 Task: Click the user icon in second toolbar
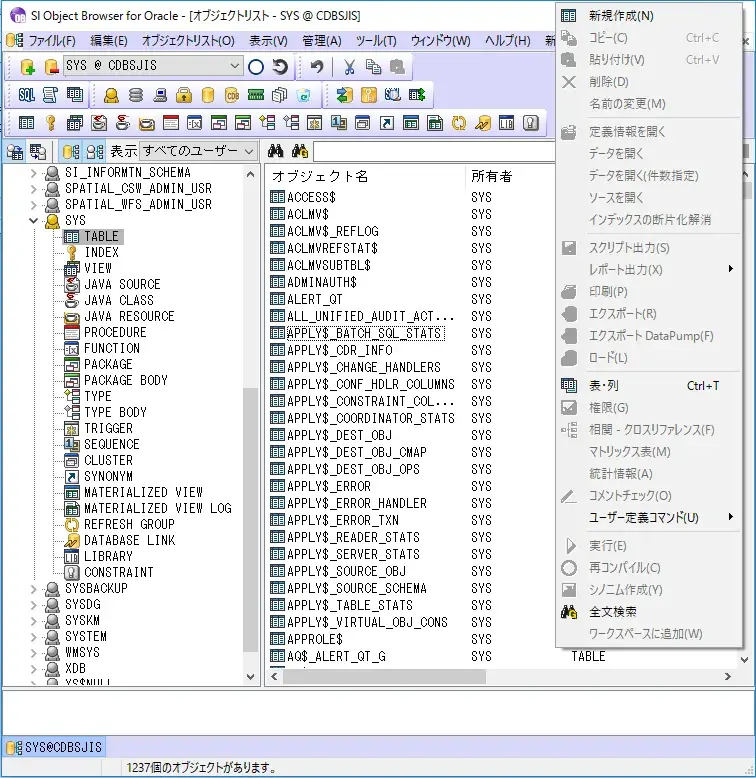pyautogui.click(x=112, y=95)
